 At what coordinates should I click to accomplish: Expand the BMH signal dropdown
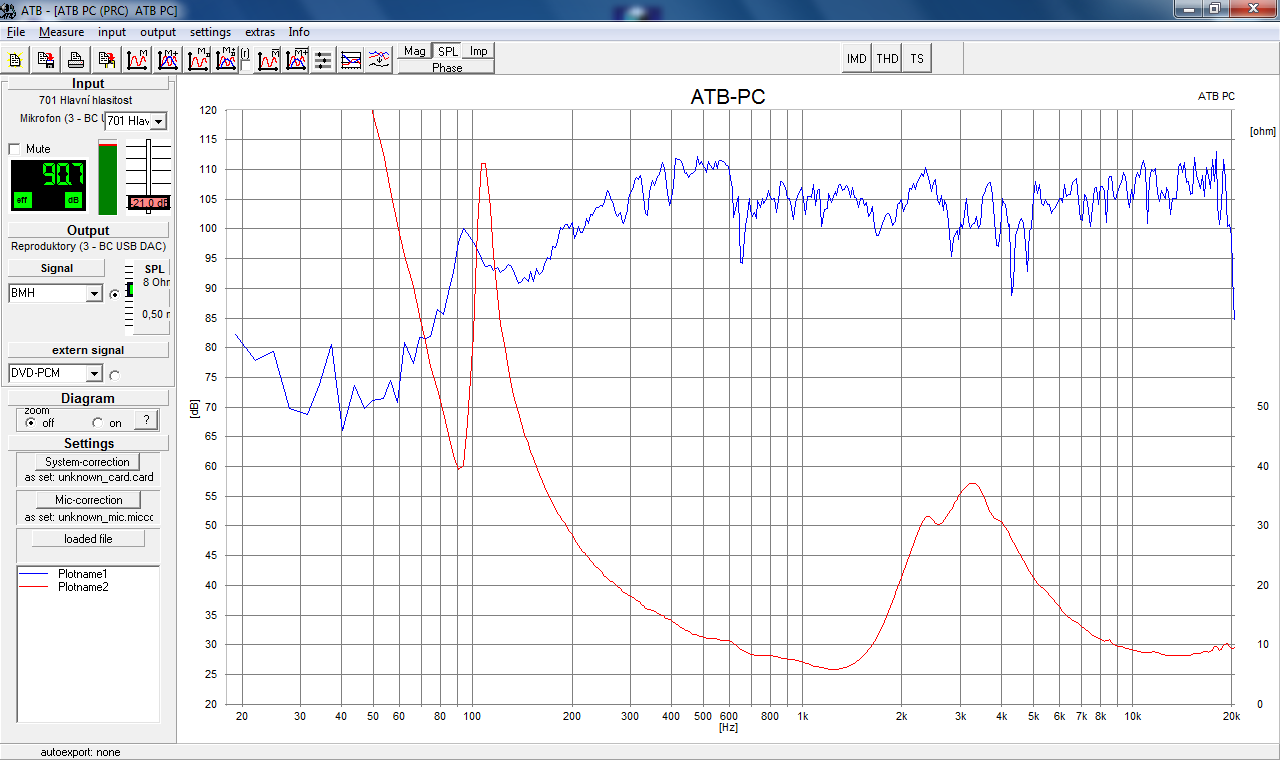click(x=94, y=294)
